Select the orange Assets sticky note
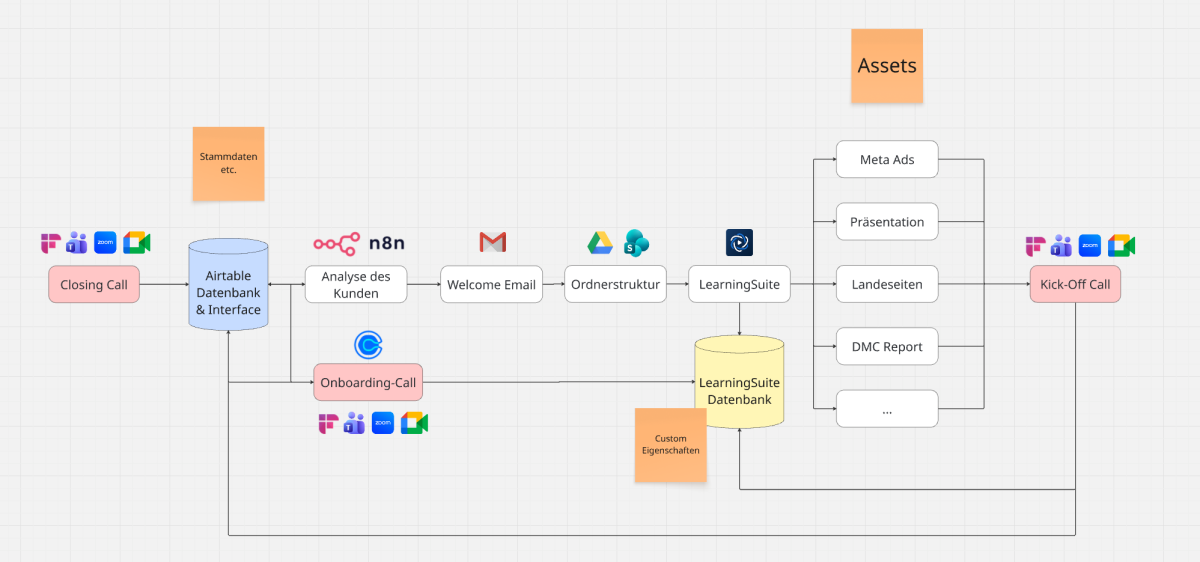Screen dimensions: 1200x562 click(x=887, y=66)
